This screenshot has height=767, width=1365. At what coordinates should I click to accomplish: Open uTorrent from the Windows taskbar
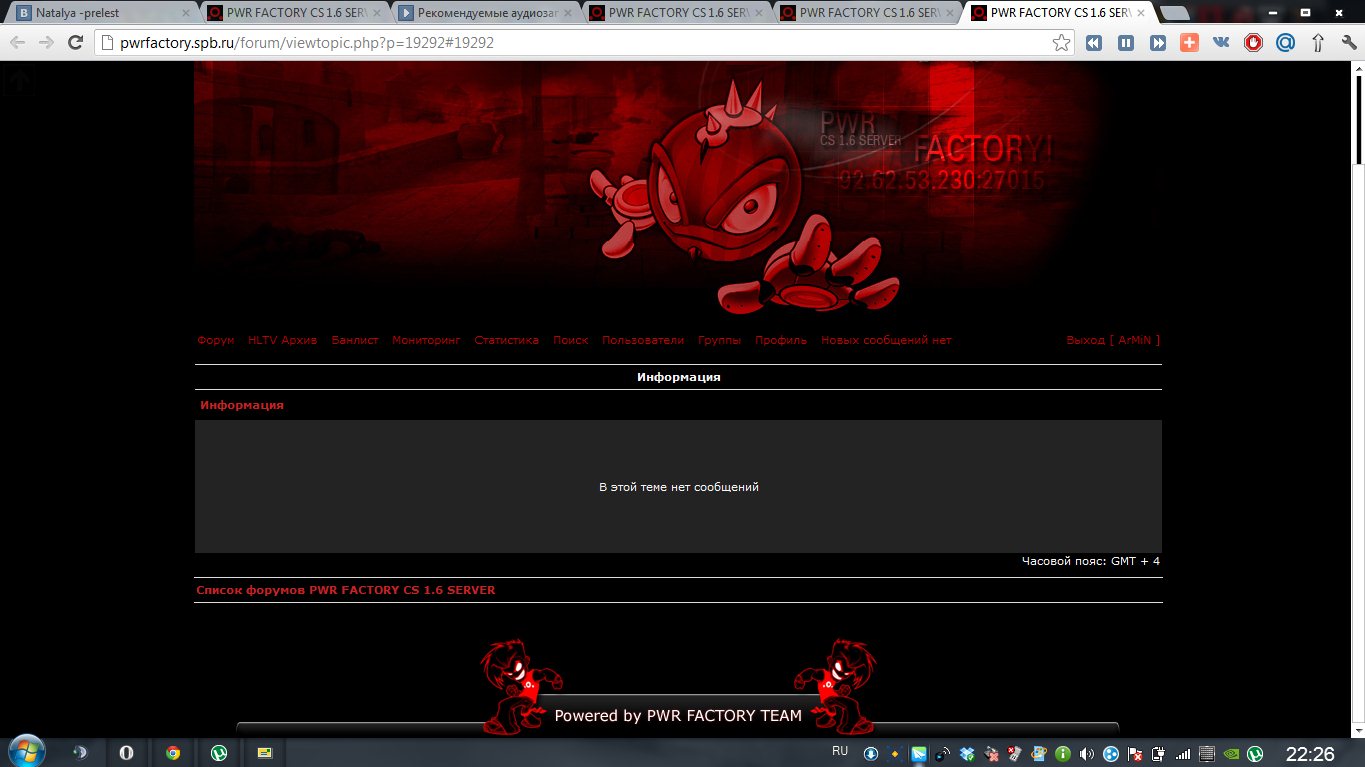click(218, 752)
